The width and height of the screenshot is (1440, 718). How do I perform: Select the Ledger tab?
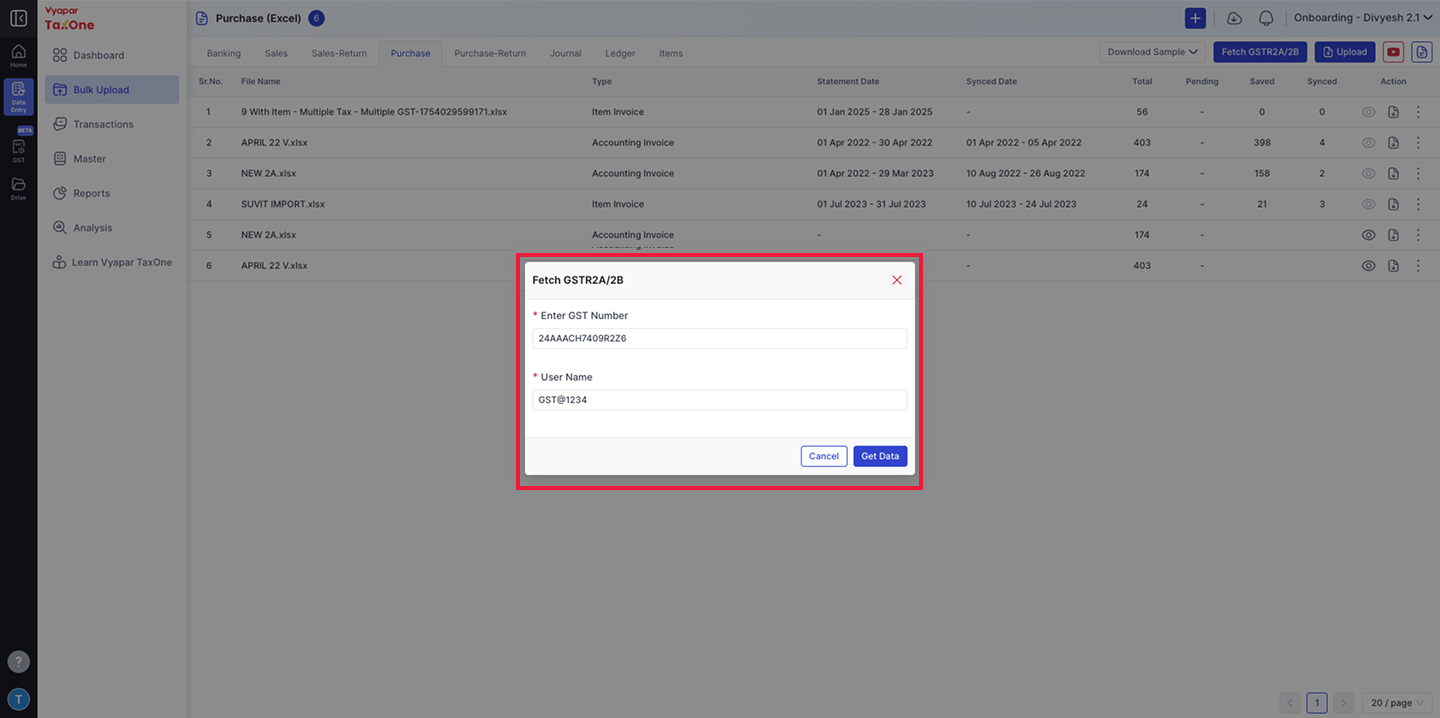coord(620,53)
